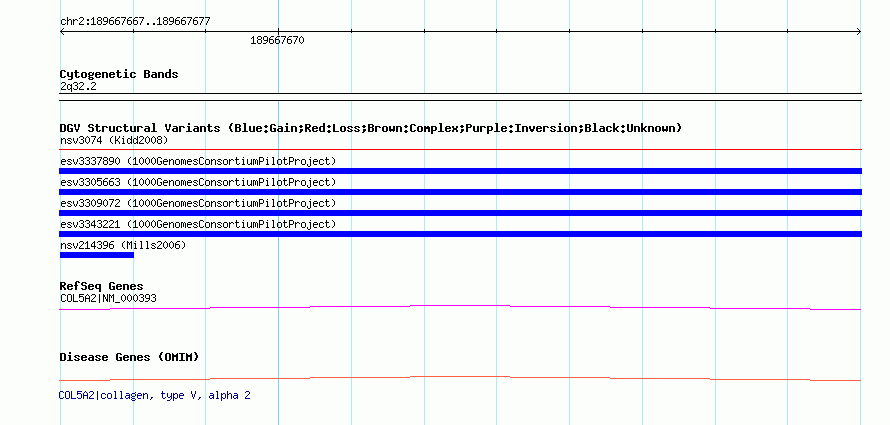Click the 189667670 ruler position label
Viewport: 890px width, 425px height.
point(277,41)
